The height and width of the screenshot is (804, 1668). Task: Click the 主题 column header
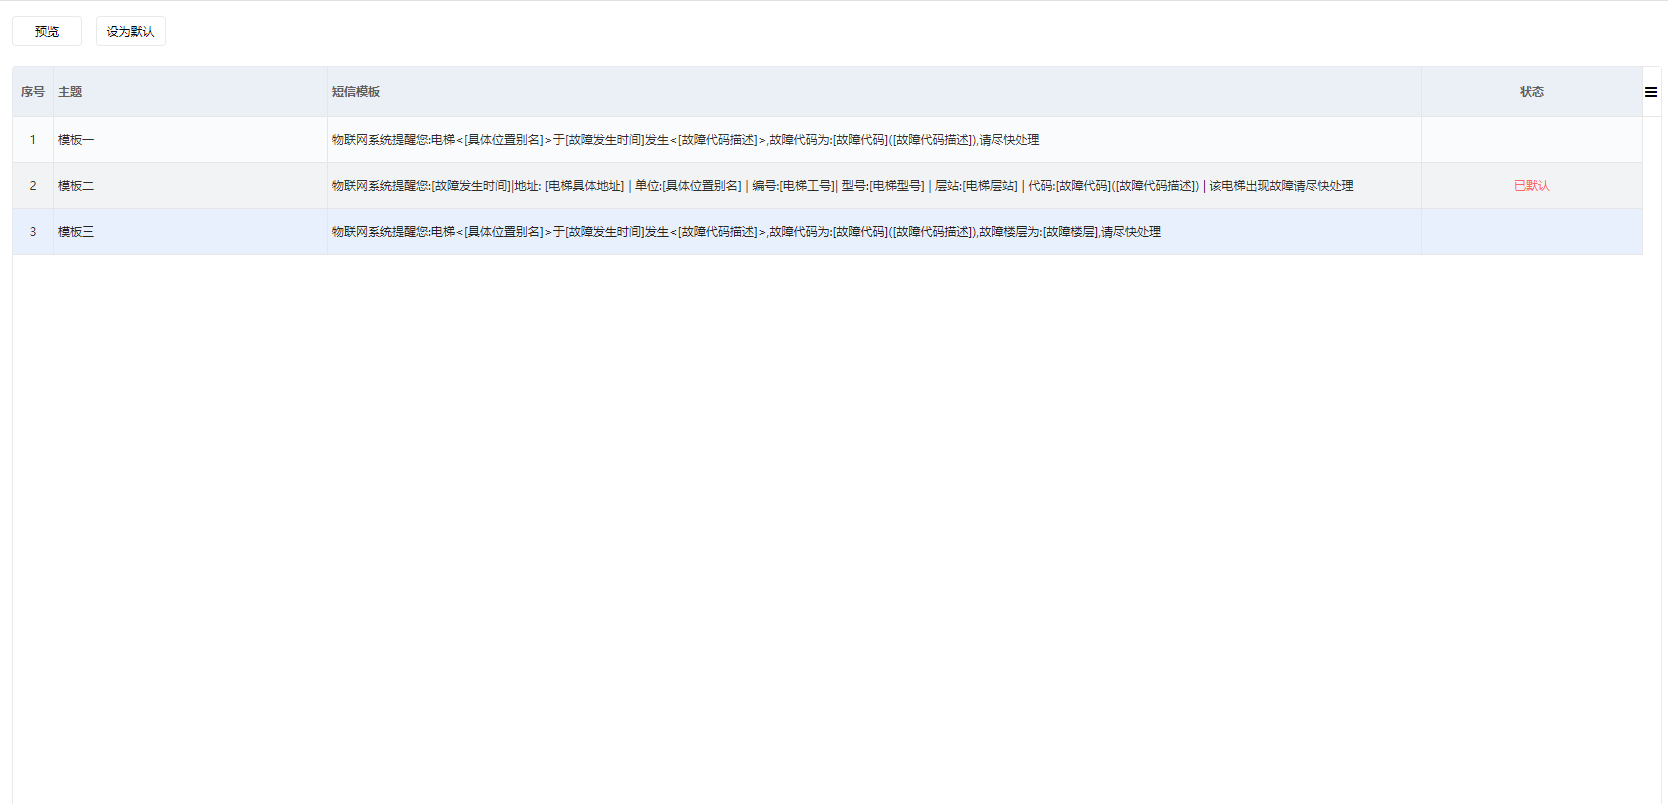tap(190, 92)
